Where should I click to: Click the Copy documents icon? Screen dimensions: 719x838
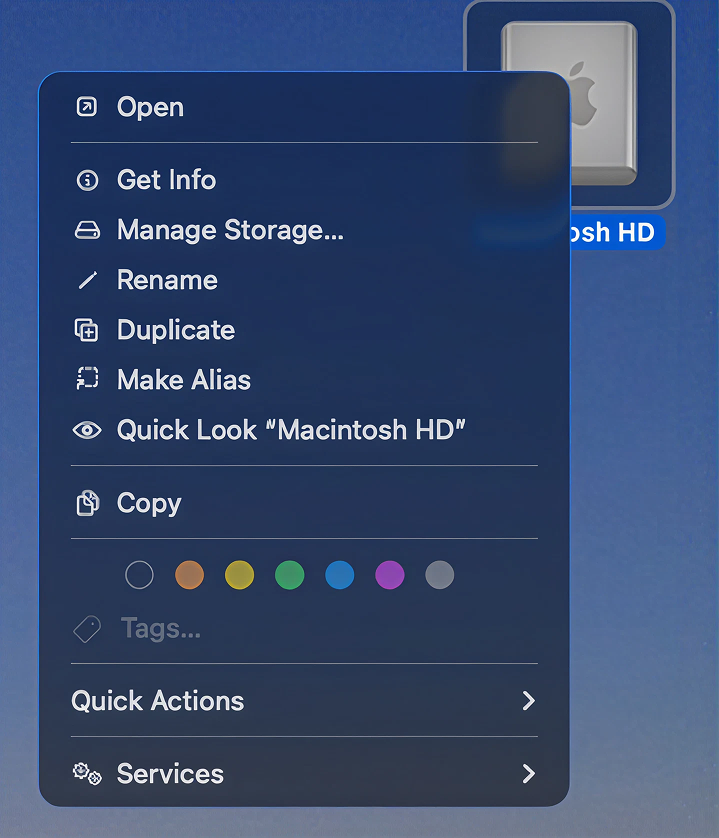point(88,503)
